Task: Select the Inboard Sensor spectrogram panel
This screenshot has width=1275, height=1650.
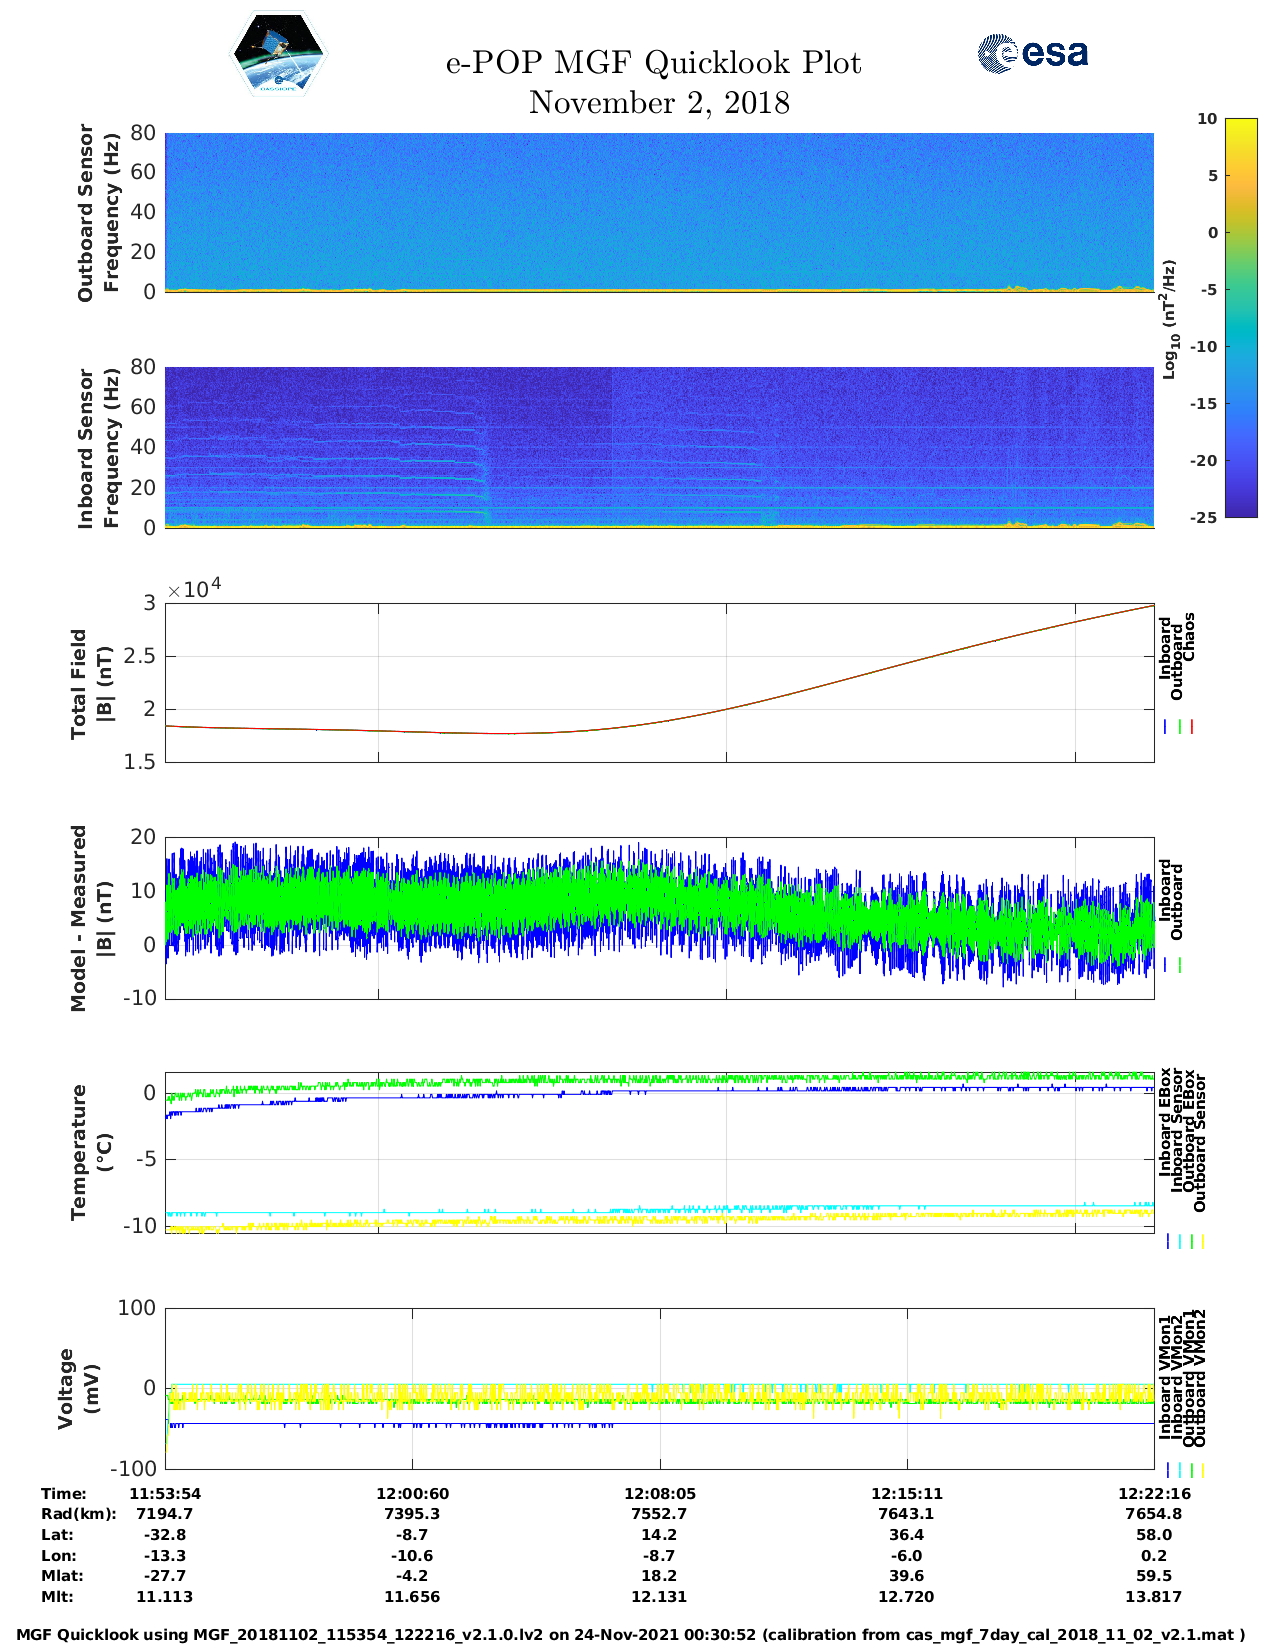Action: [659, 447]
